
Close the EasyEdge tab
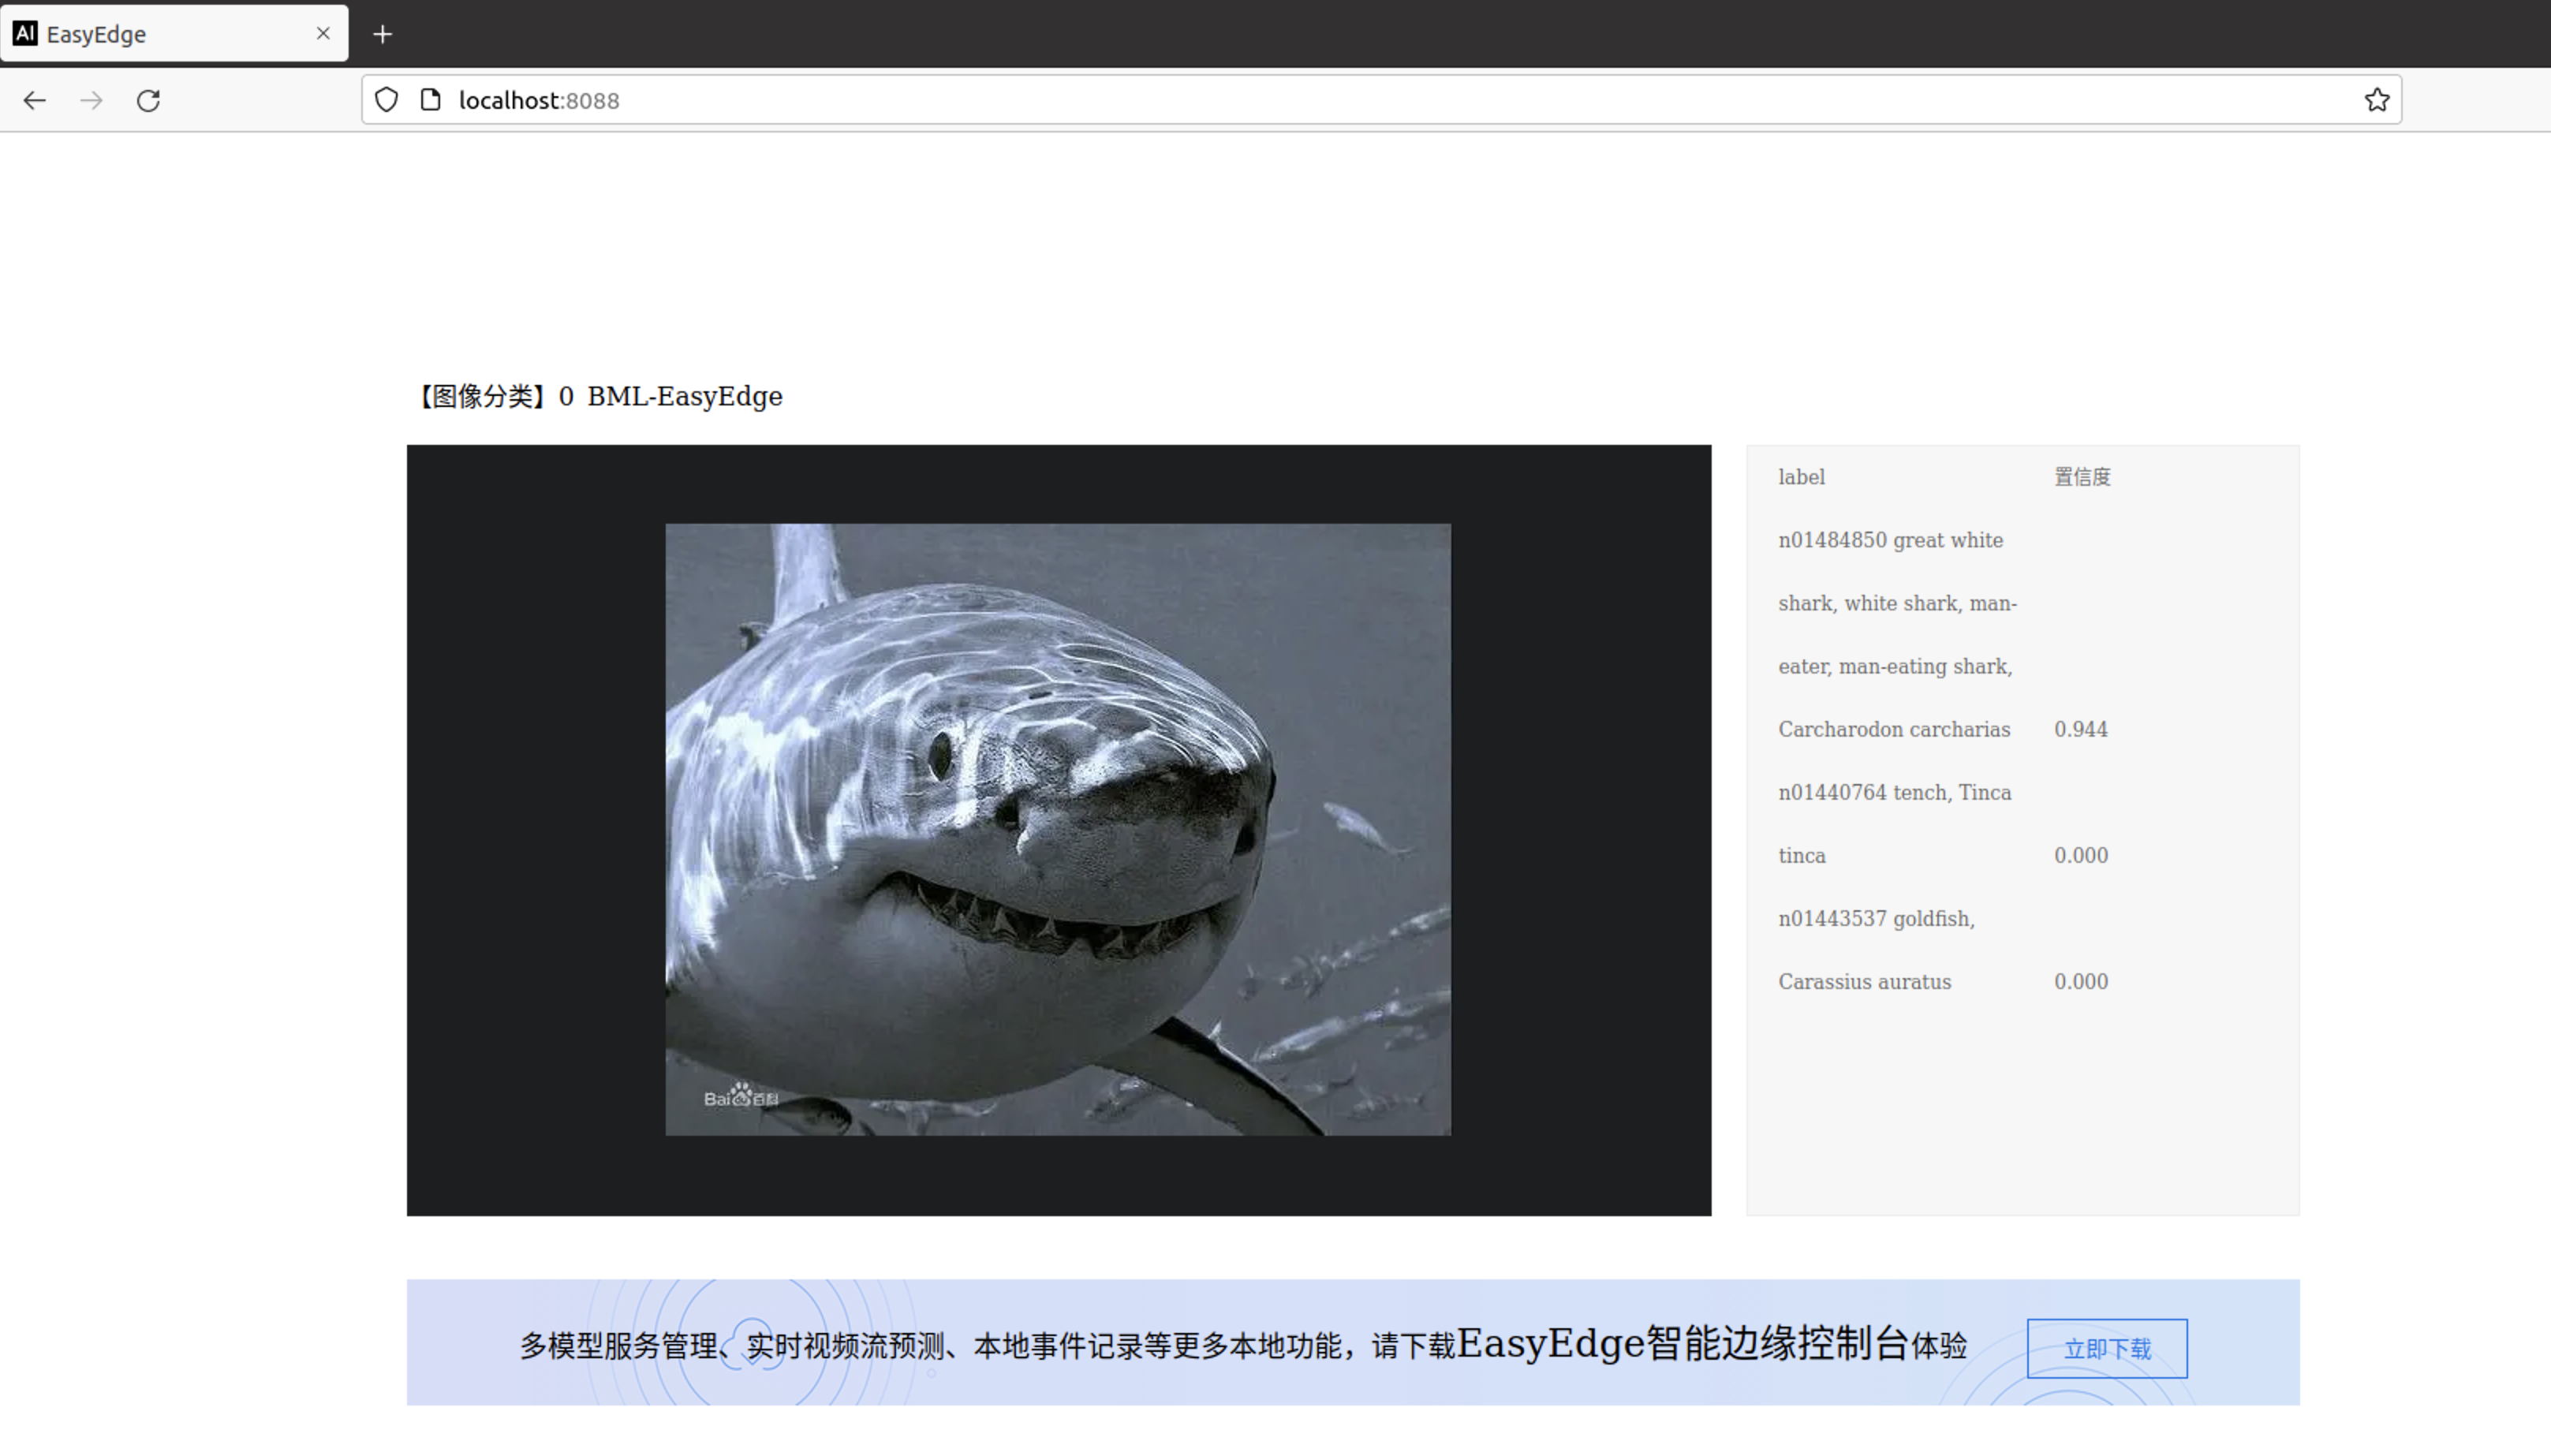click(323, 33)
